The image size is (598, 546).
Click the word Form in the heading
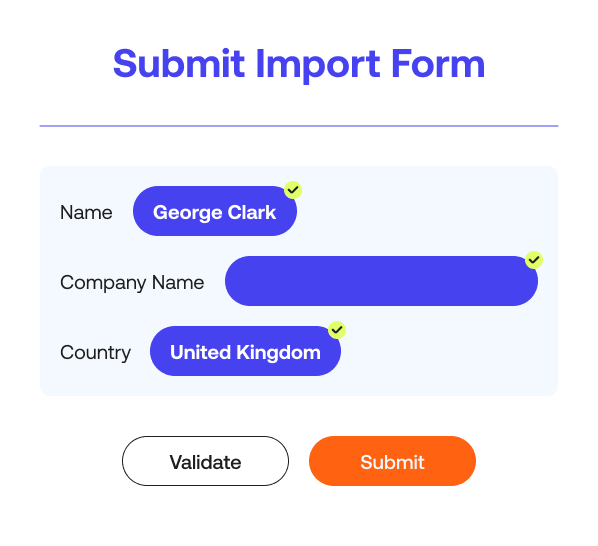point(438,64)
